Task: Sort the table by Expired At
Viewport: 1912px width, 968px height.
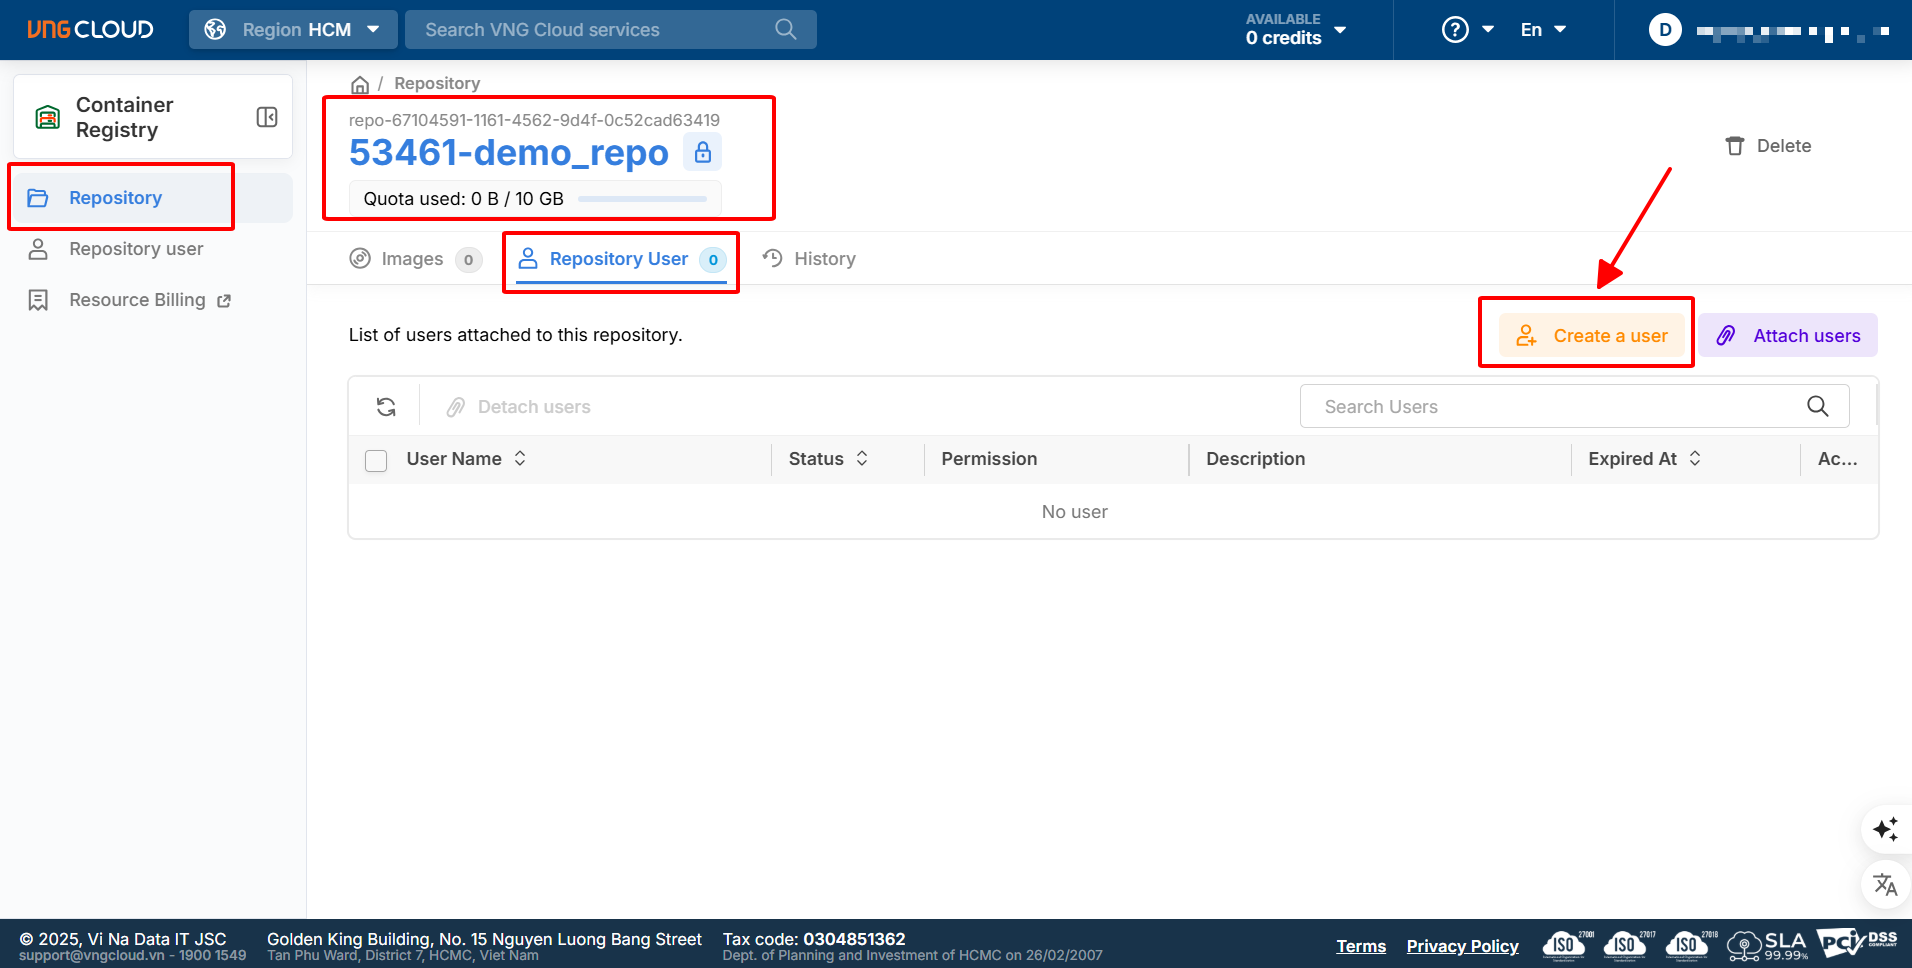Action: tap(1695, 458)
